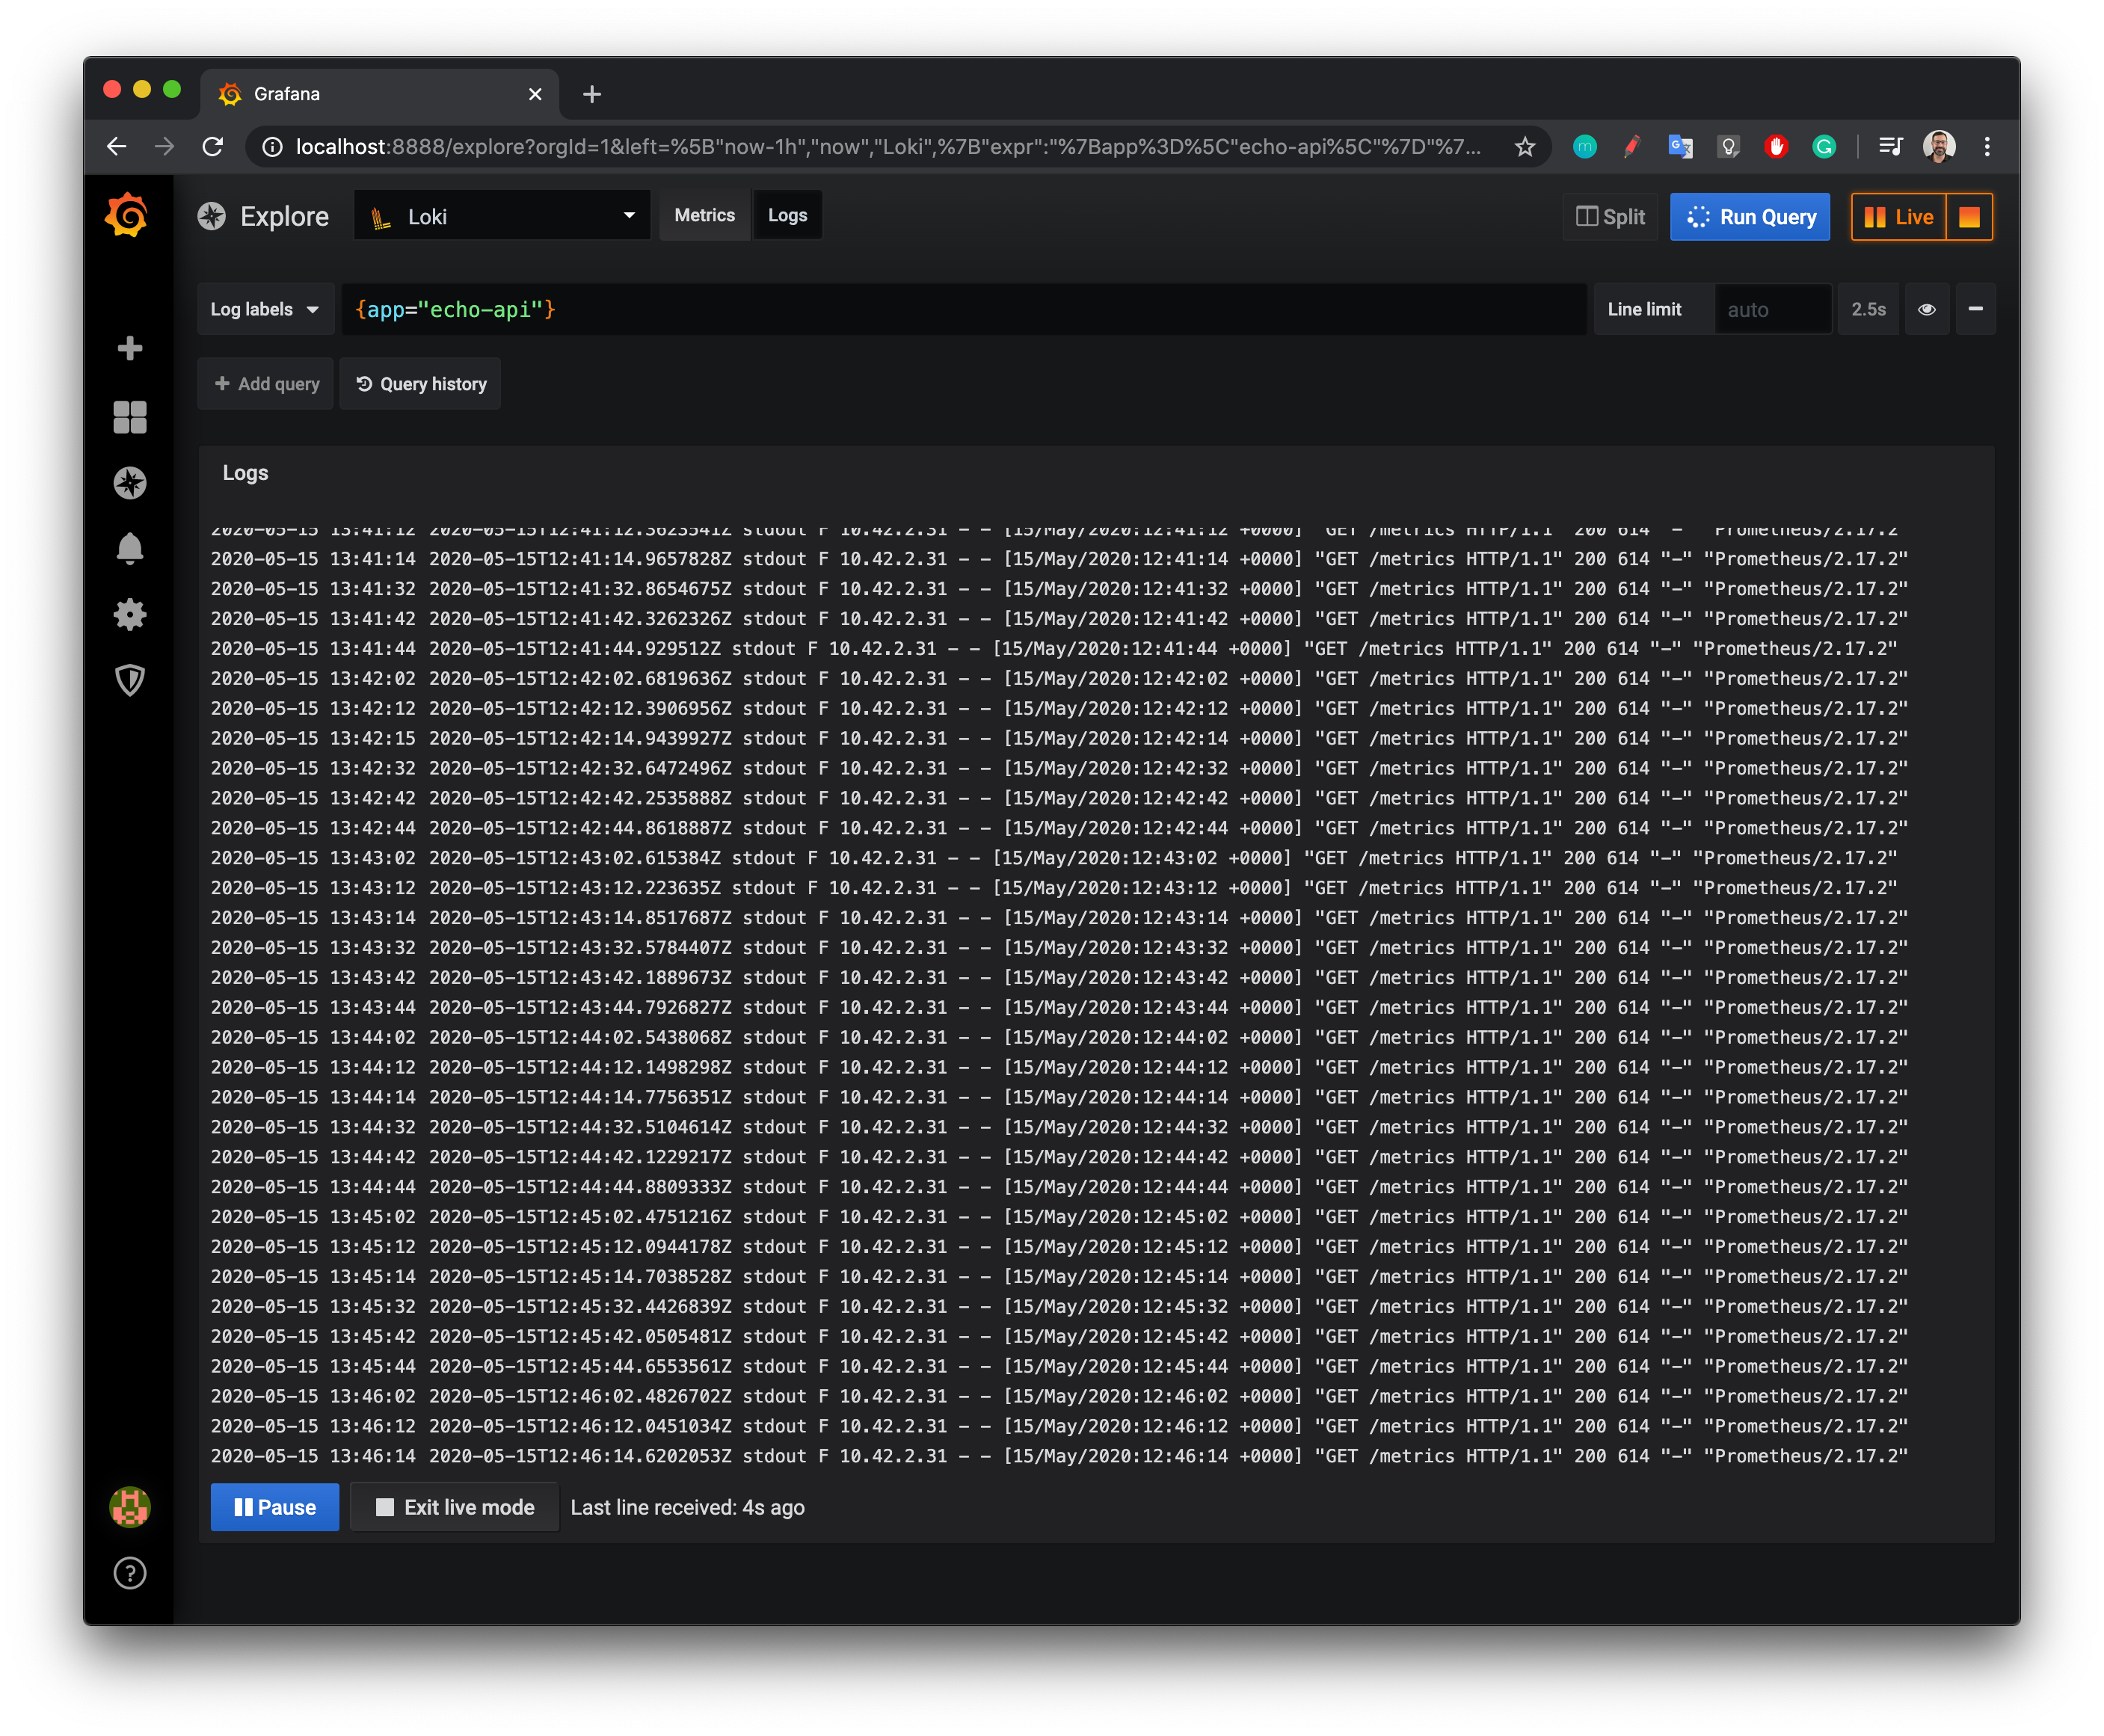Switch to the Metrics tab
Screen dimensions: 2104x1736
pos(704,216)
